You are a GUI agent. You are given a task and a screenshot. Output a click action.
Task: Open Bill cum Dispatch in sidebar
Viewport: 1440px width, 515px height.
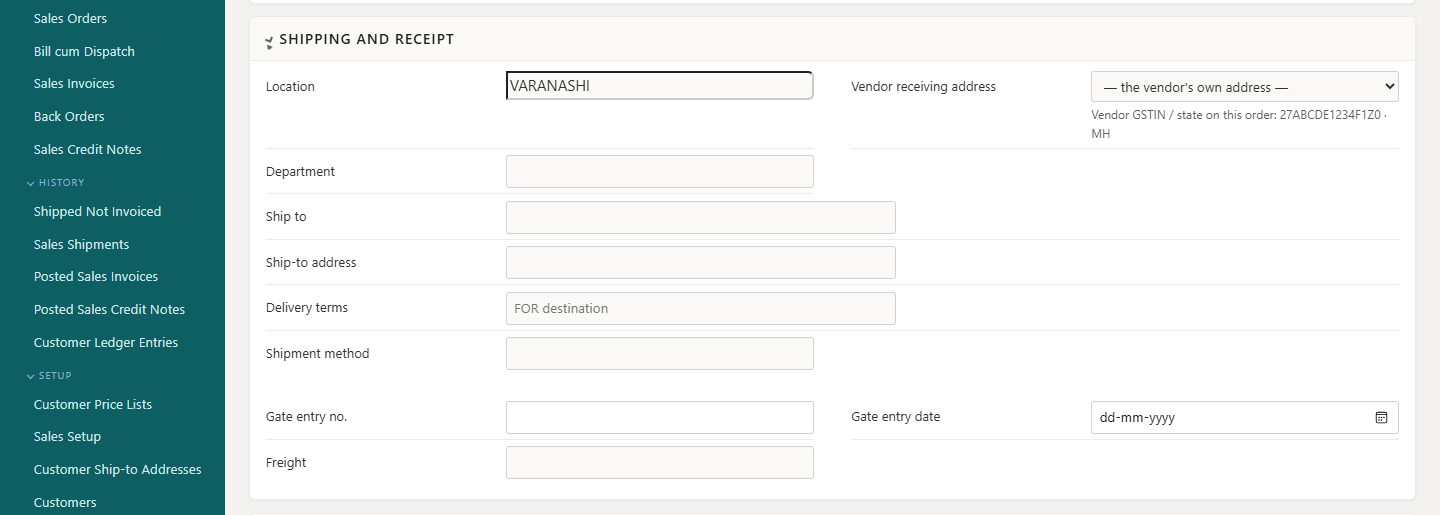(84, 52)
